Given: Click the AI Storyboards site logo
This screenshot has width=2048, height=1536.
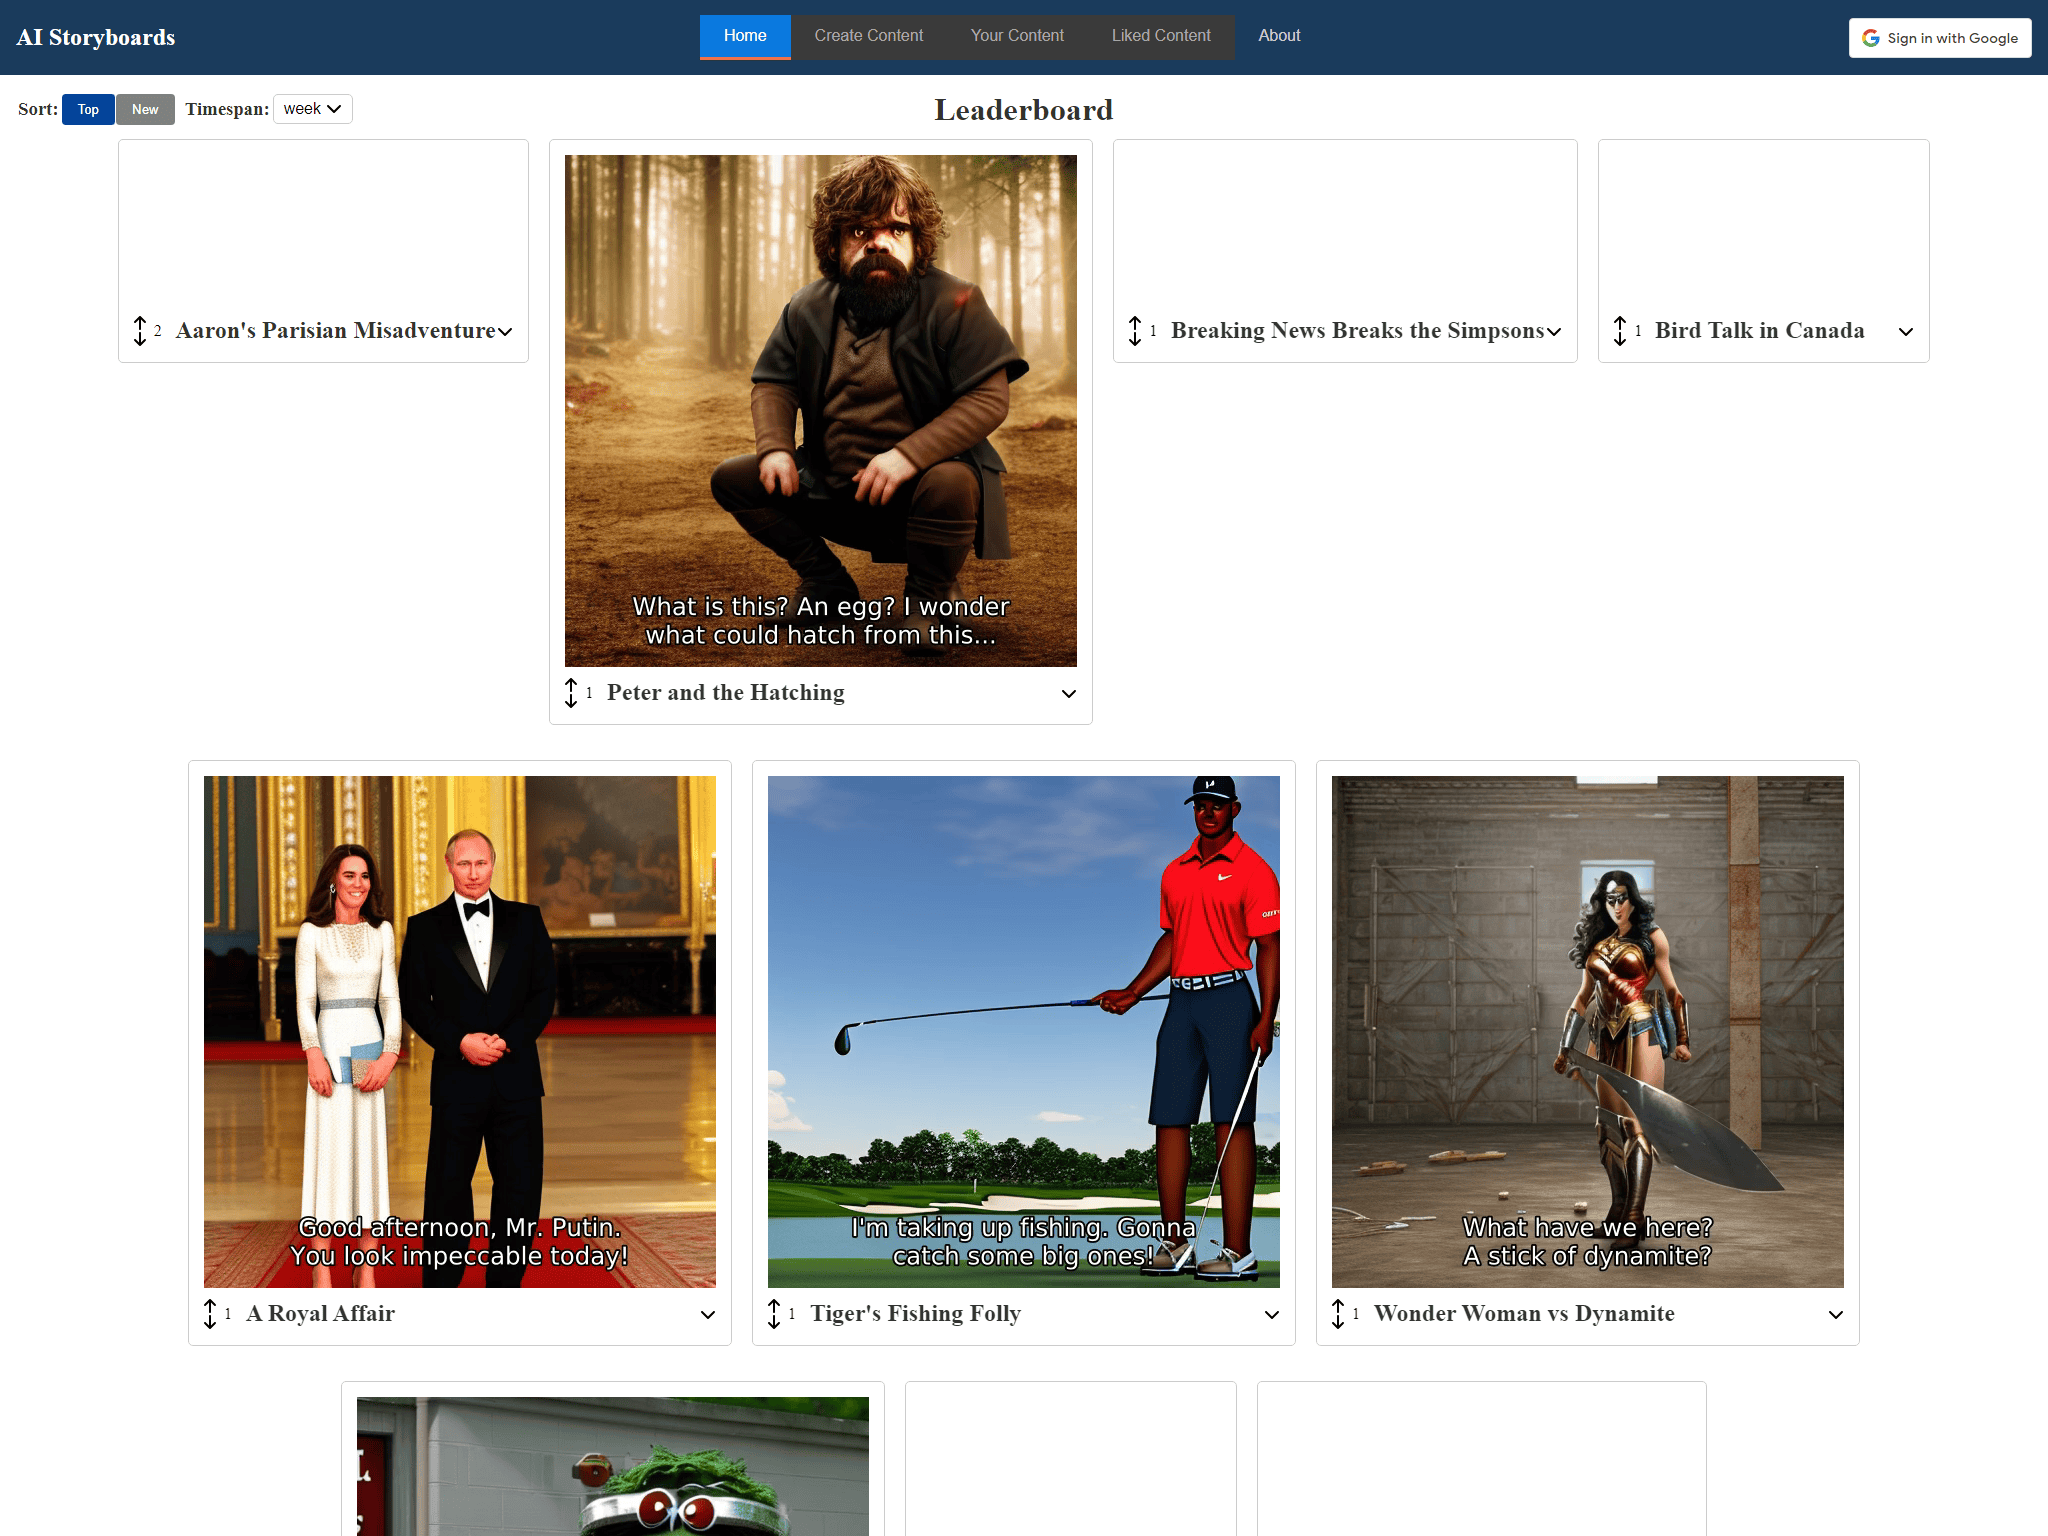Looking at the screenshot, I should point(96,37).
